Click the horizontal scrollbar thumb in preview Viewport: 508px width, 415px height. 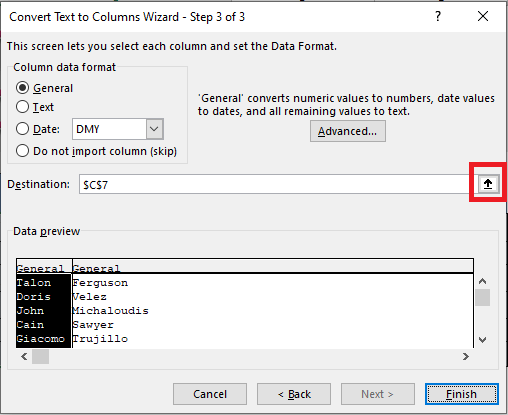pyautogui.click(x=40, y=357)
